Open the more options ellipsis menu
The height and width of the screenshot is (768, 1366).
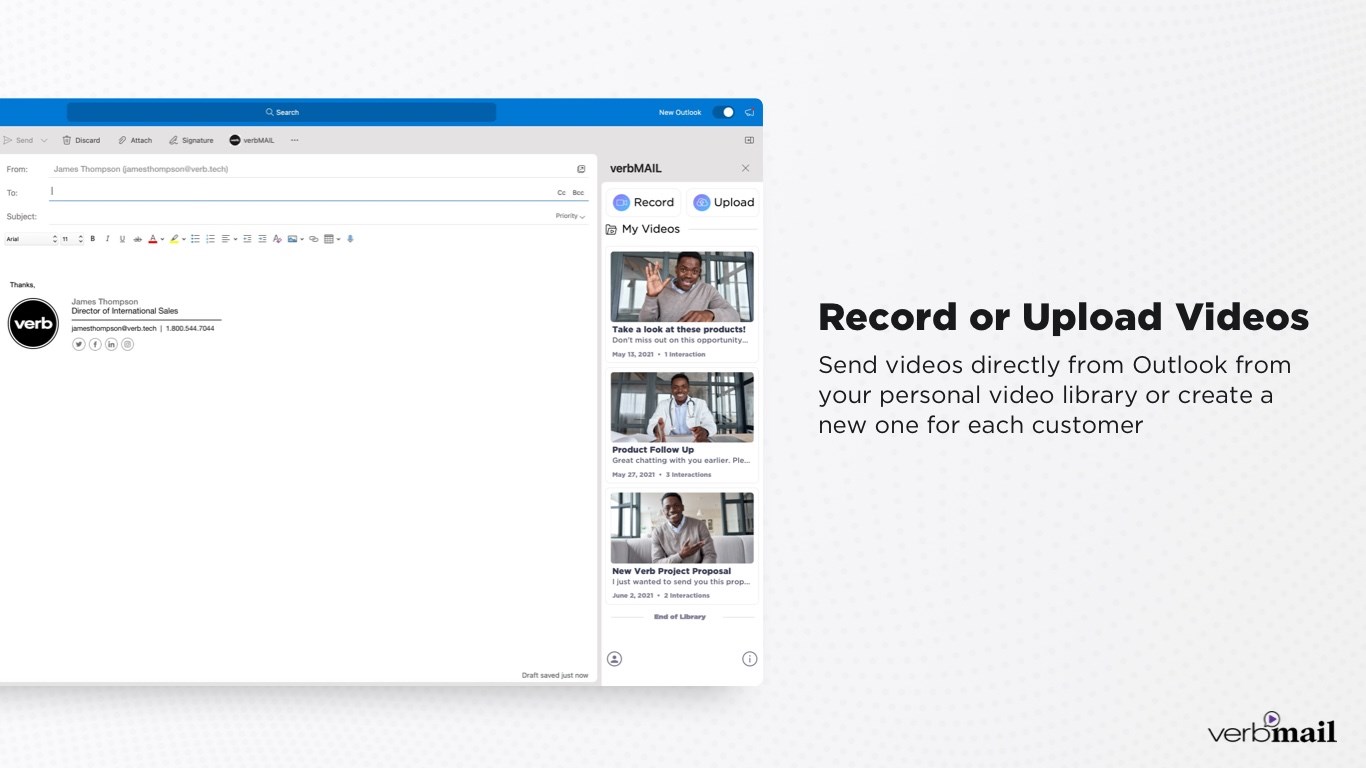pos(295,140)
